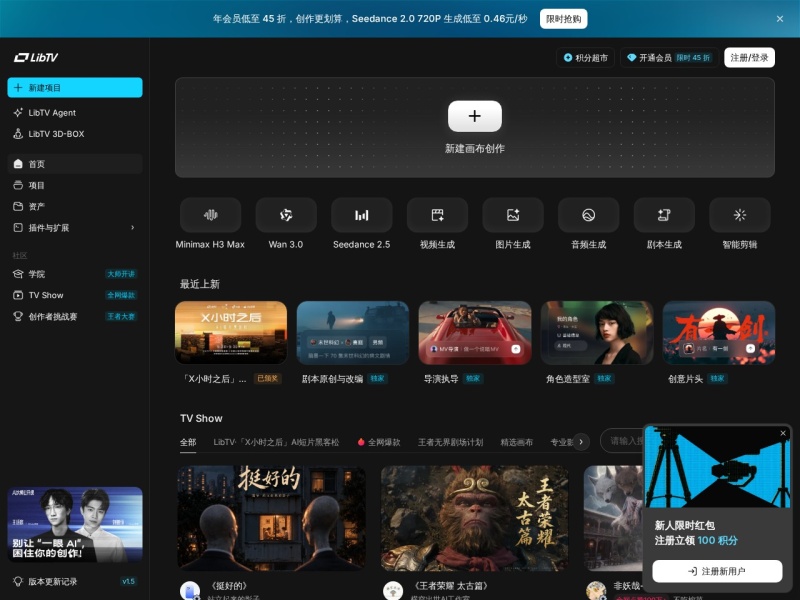Click the LibTV logo
The height and width of the screenshot is (600, 800).
[36, 58]
